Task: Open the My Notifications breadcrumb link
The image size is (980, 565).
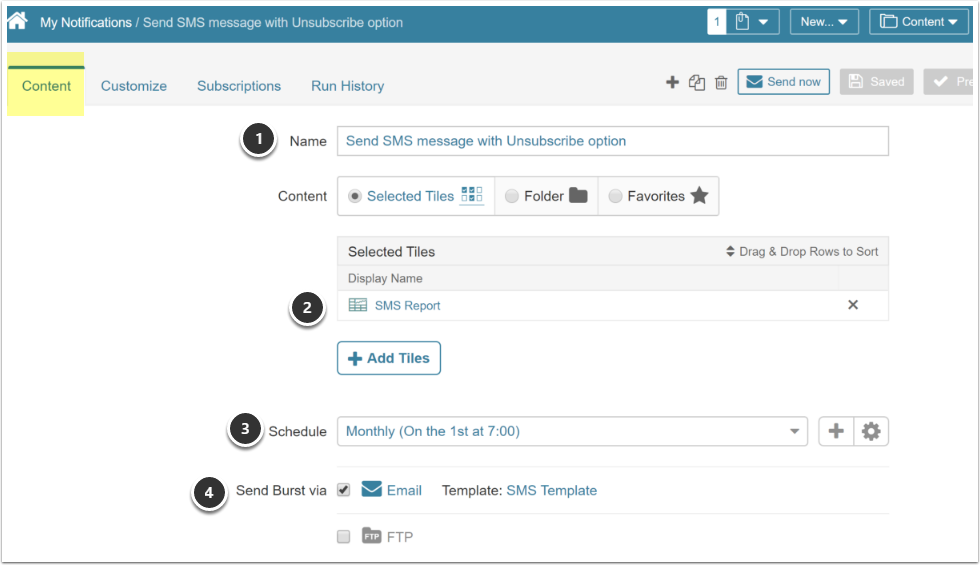Action: coord(86,22)
